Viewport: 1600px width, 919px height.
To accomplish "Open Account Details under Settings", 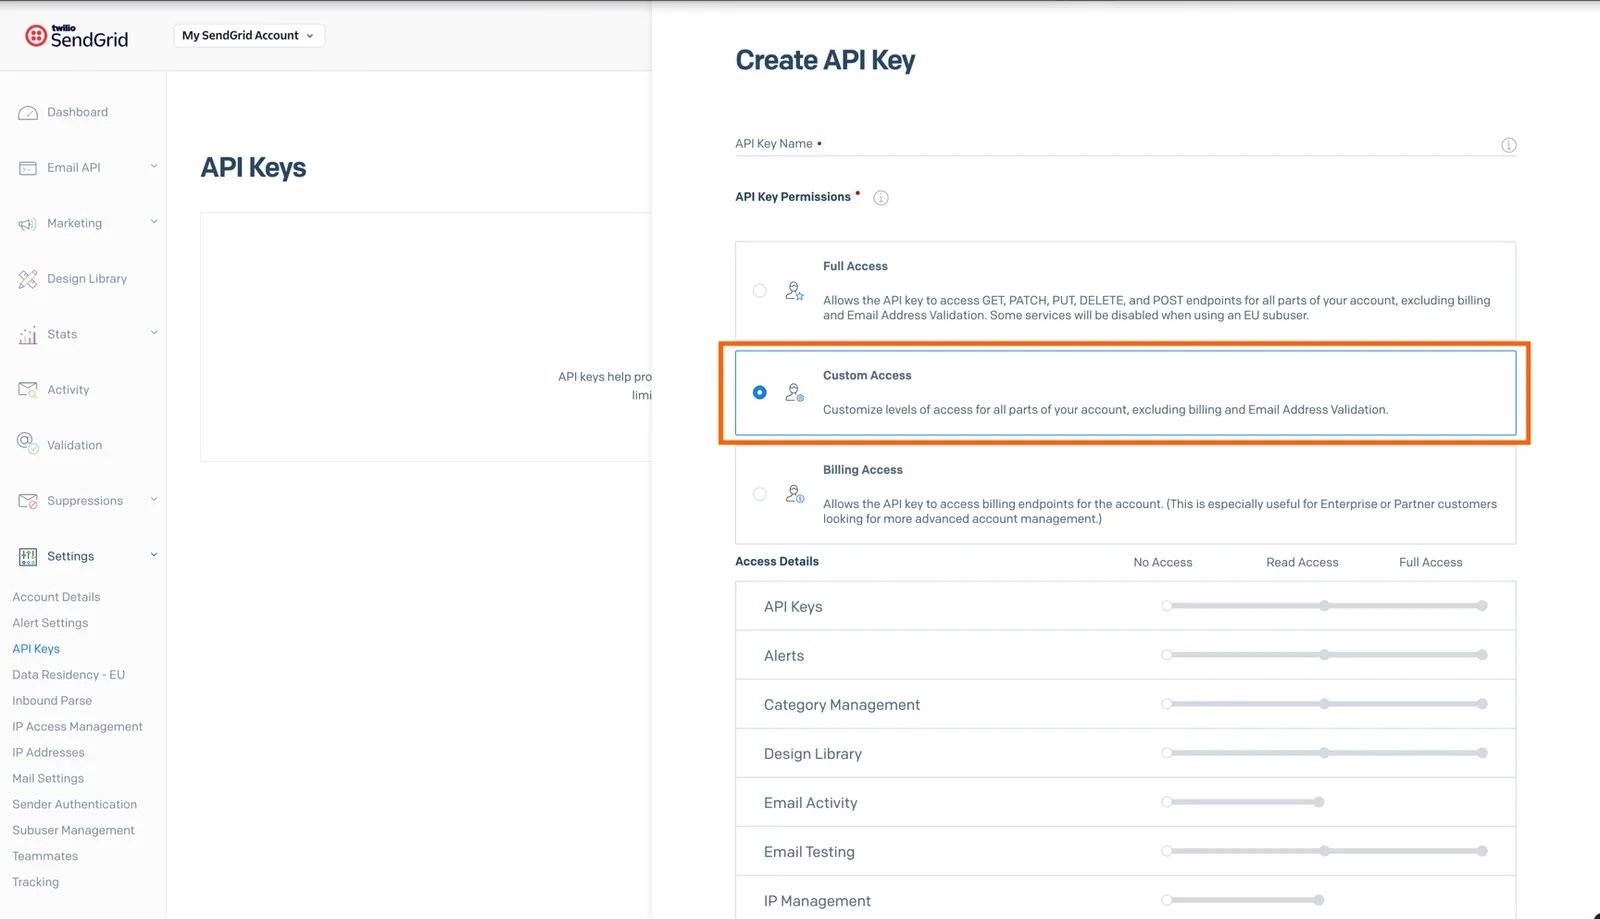I will coord(56,597).
